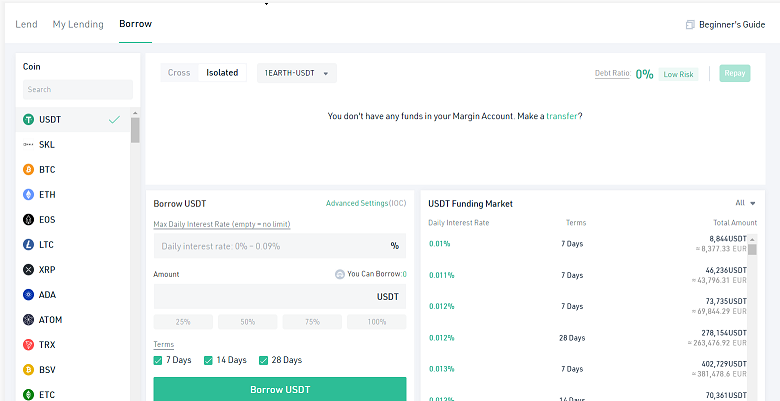This screenshot has width=780, height=401.
Task: Click the Beginner's Guide book icon
Action: tap(689, 24)
